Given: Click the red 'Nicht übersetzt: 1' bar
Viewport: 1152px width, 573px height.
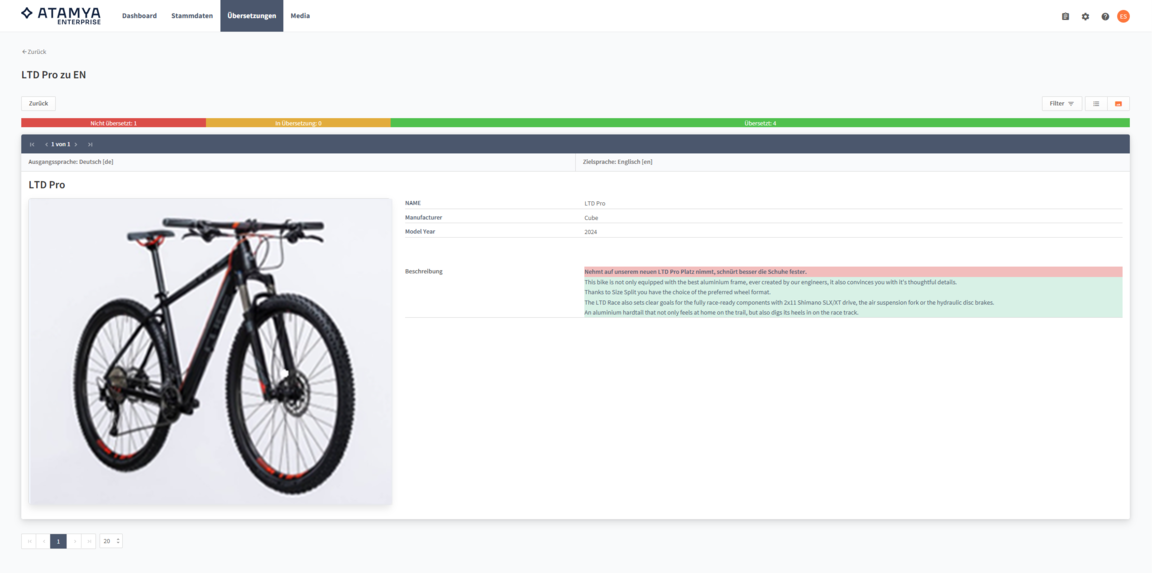Looking at the screenshot, I should 113,123.
